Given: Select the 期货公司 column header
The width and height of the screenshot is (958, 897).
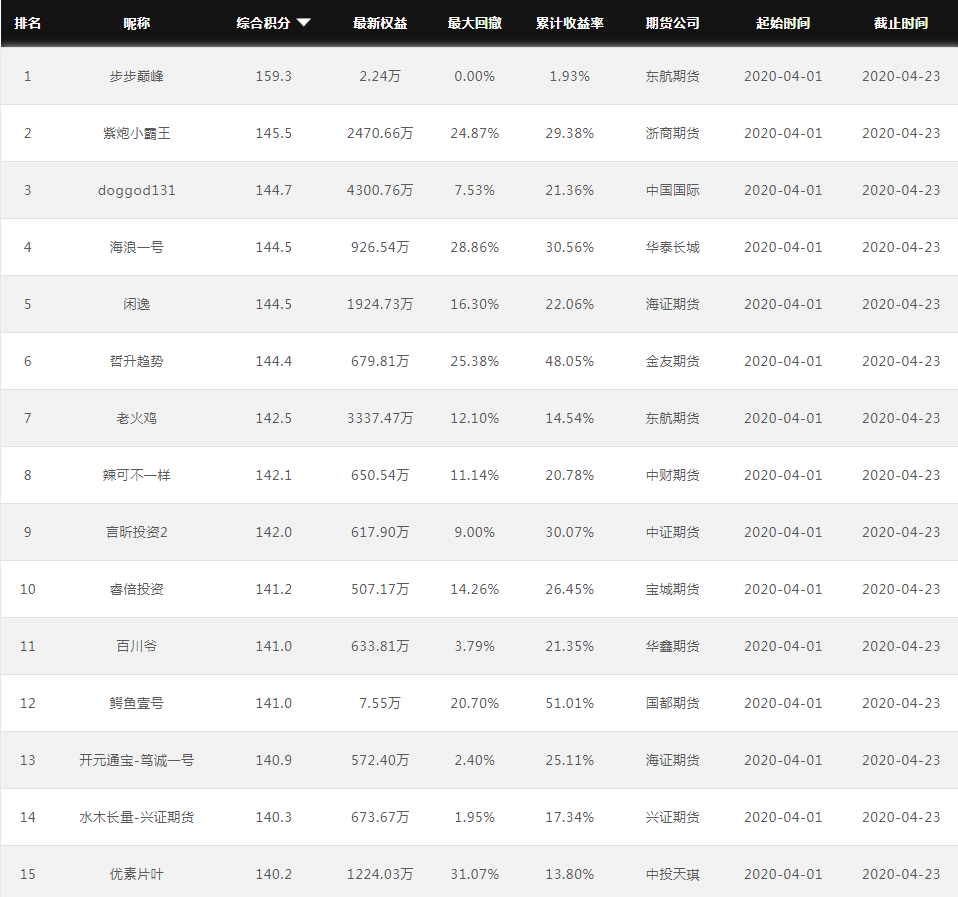Looking at the screenshot, I should point(673,23).
